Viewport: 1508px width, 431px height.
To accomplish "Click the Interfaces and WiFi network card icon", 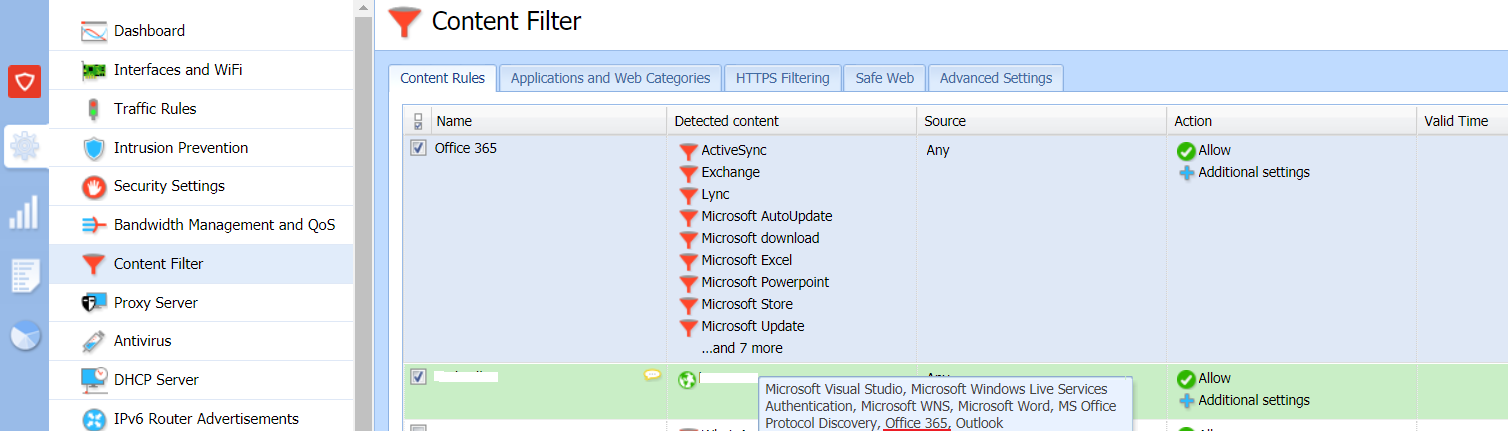I will tap(93, 70).
